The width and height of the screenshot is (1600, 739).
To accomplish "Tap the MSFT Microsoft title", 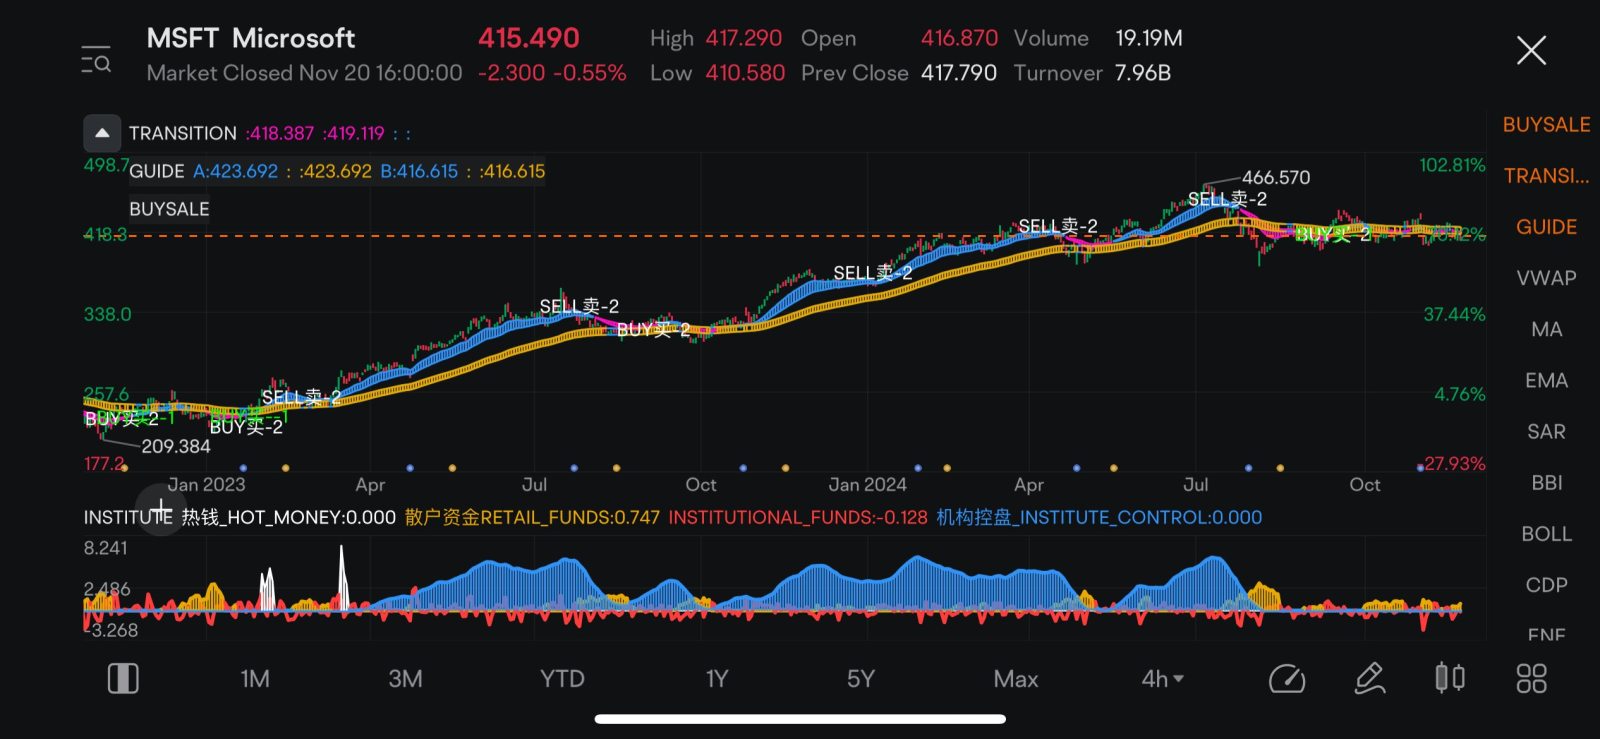I will pos(250,38).
